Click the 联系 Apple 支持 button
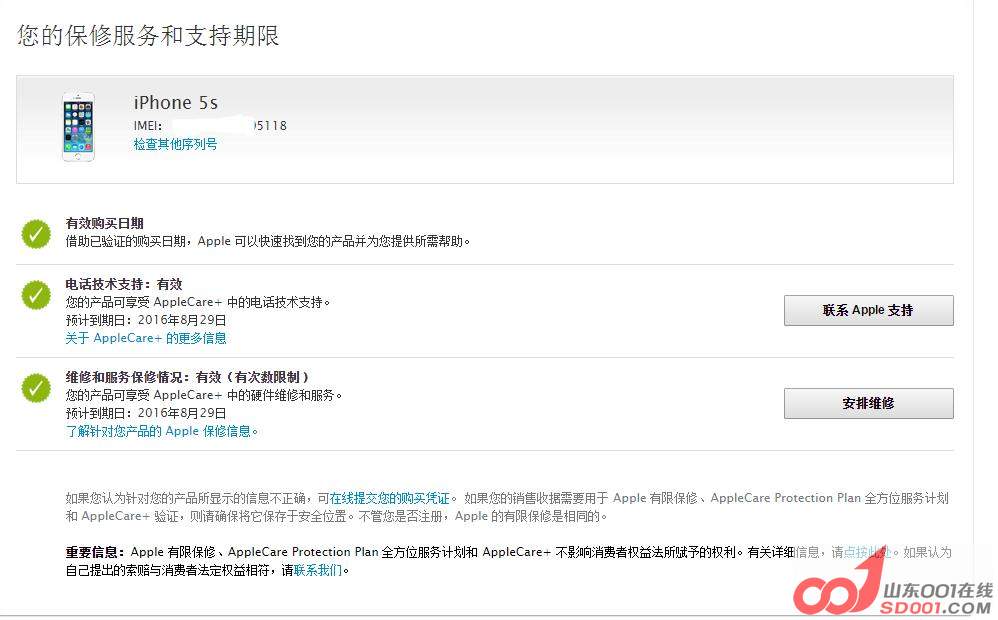 (868, 310)
